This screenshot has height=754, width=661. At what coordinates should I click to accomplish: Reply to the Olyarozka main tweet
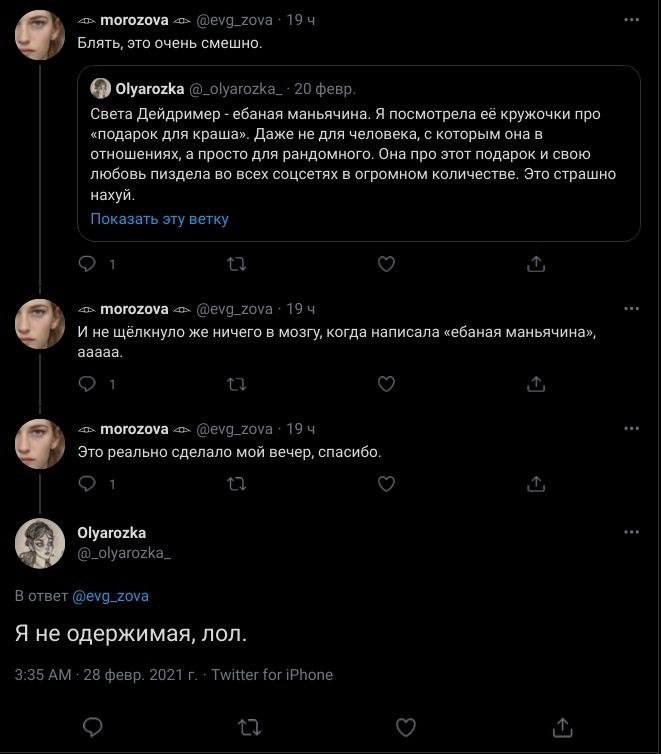92,726
